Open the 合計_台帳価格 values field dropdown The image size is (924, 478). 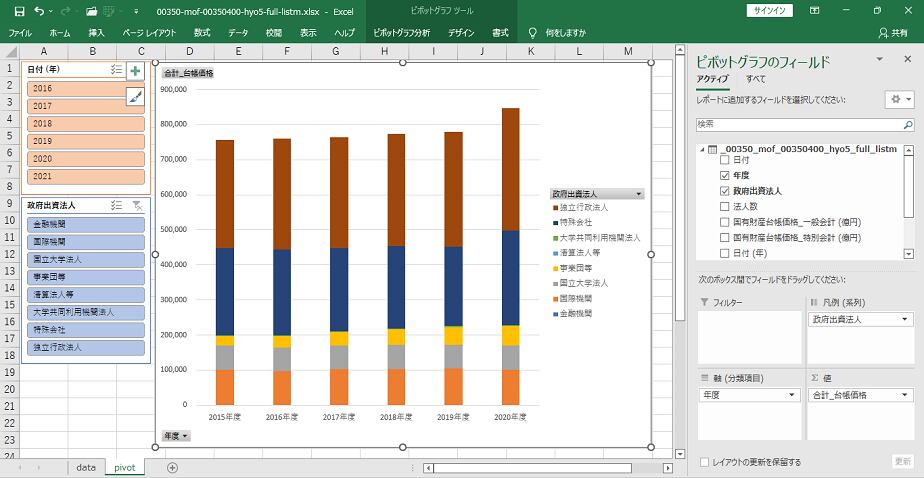click(906, 395)
